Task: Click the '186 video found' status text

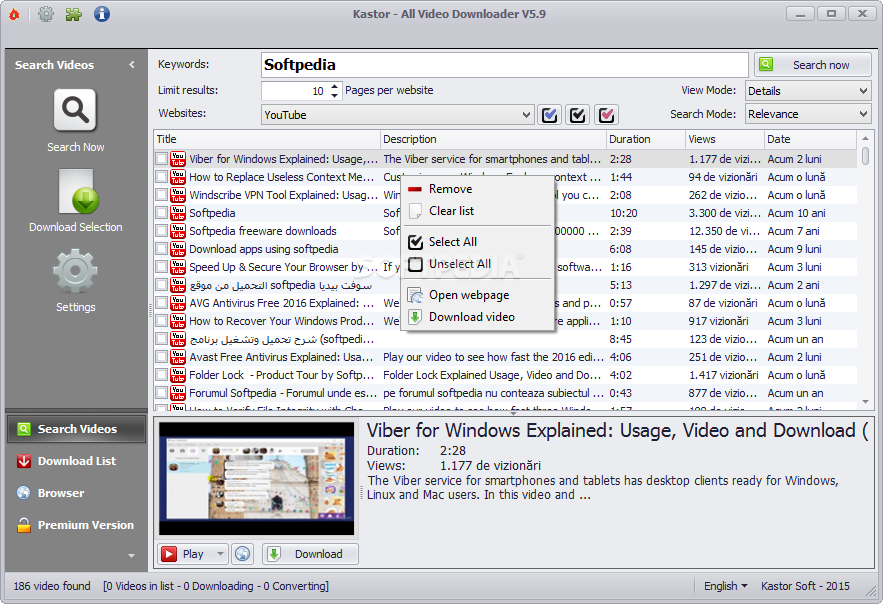Action: click(x=52, y=586)
